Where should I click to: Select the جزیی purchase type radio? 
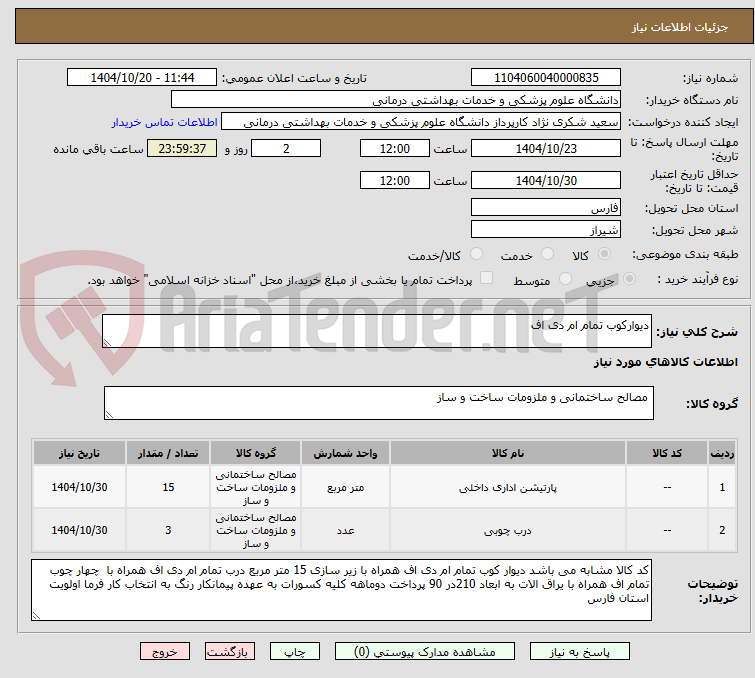[629, 279]
